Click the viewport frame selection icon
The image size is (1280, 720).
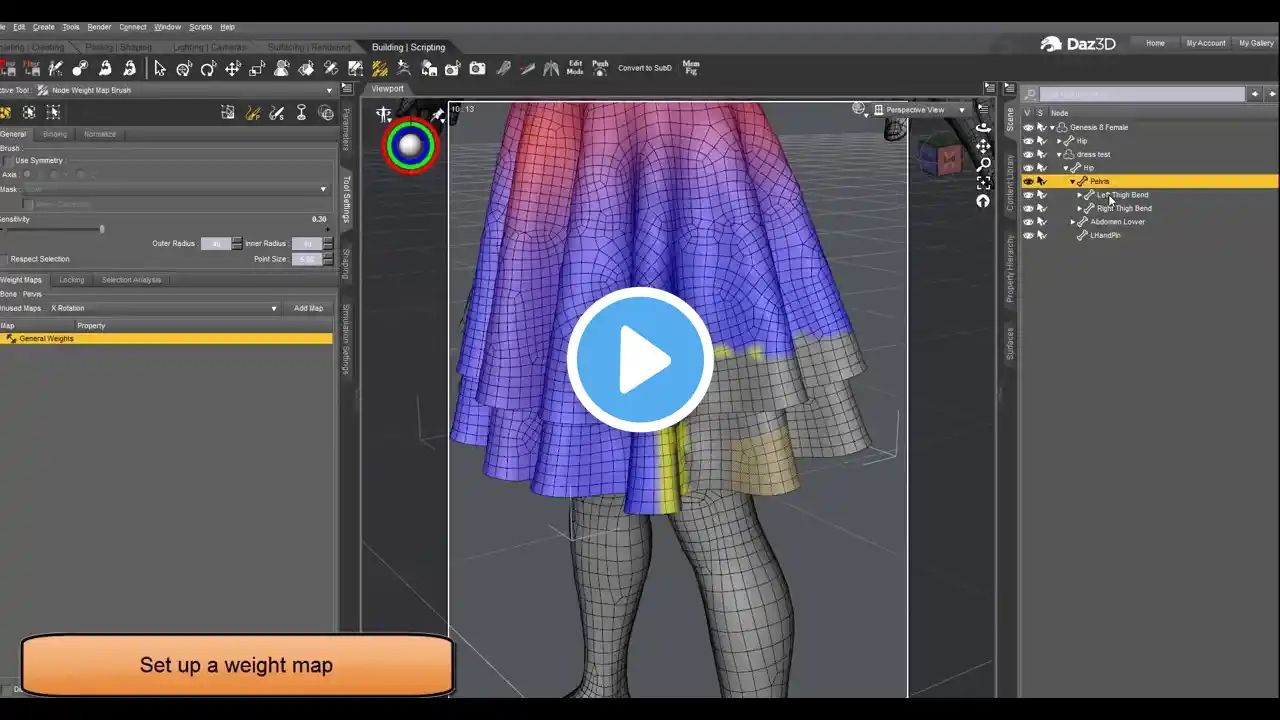coord(984,183)
